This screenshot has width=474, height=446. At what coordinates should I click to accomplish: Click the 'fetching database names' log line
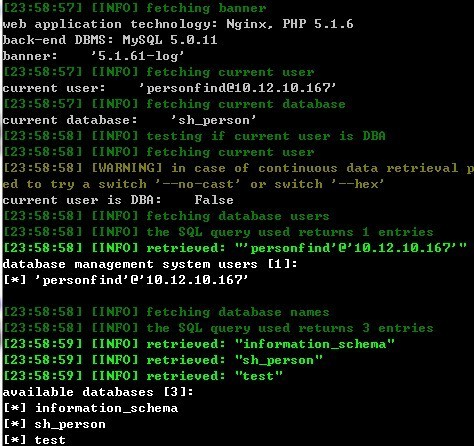(166, 312)
